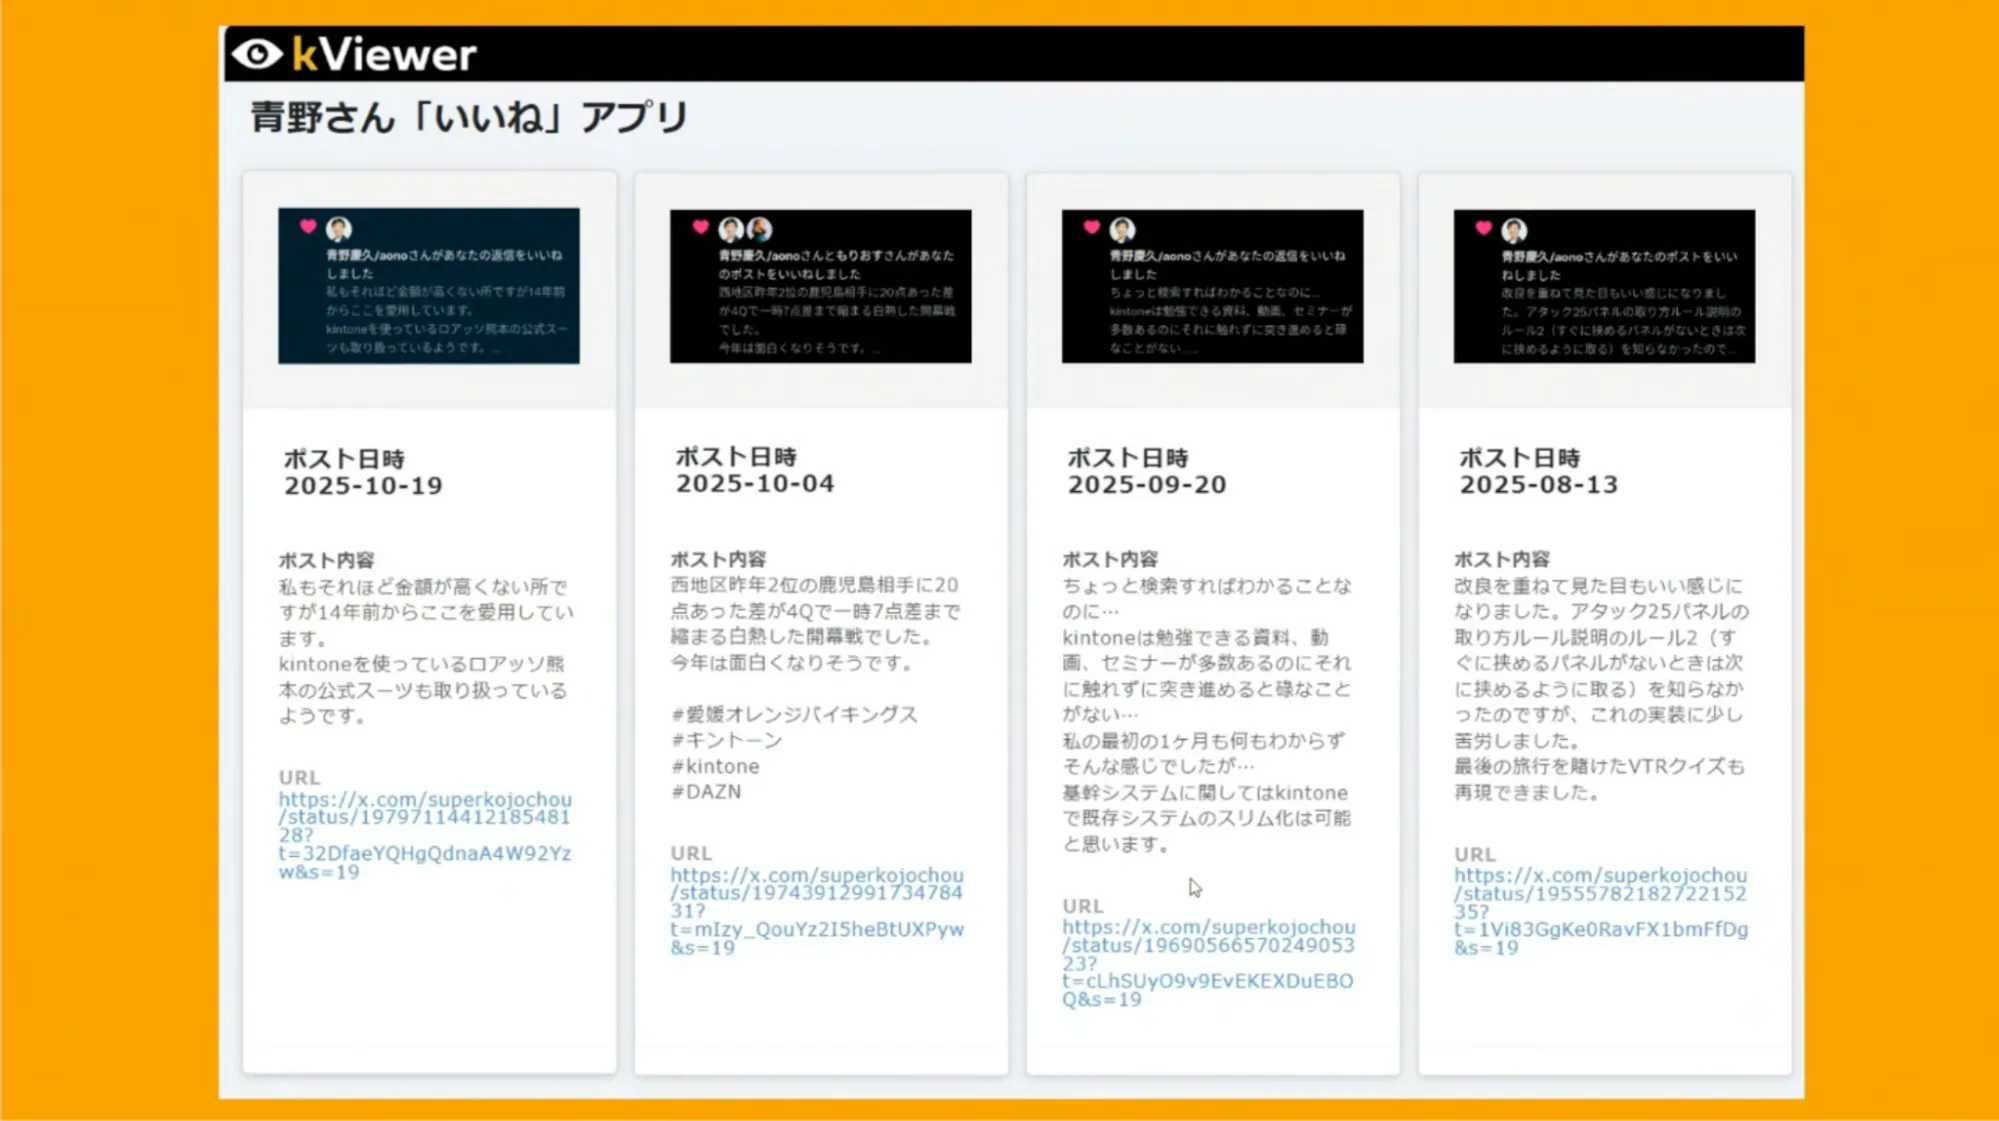This screenshot has height=1121, width=1999.
Task: Click heart icon in 2025-08-13 card thumbnail
Action: (1484, 228)
